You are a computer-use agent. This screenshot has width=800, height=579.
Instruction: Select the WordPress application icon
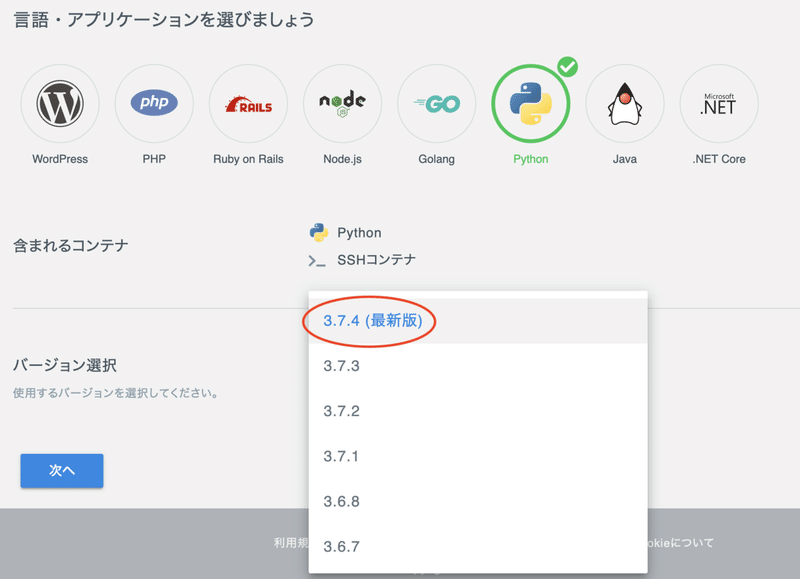click(x=60, y=103)
